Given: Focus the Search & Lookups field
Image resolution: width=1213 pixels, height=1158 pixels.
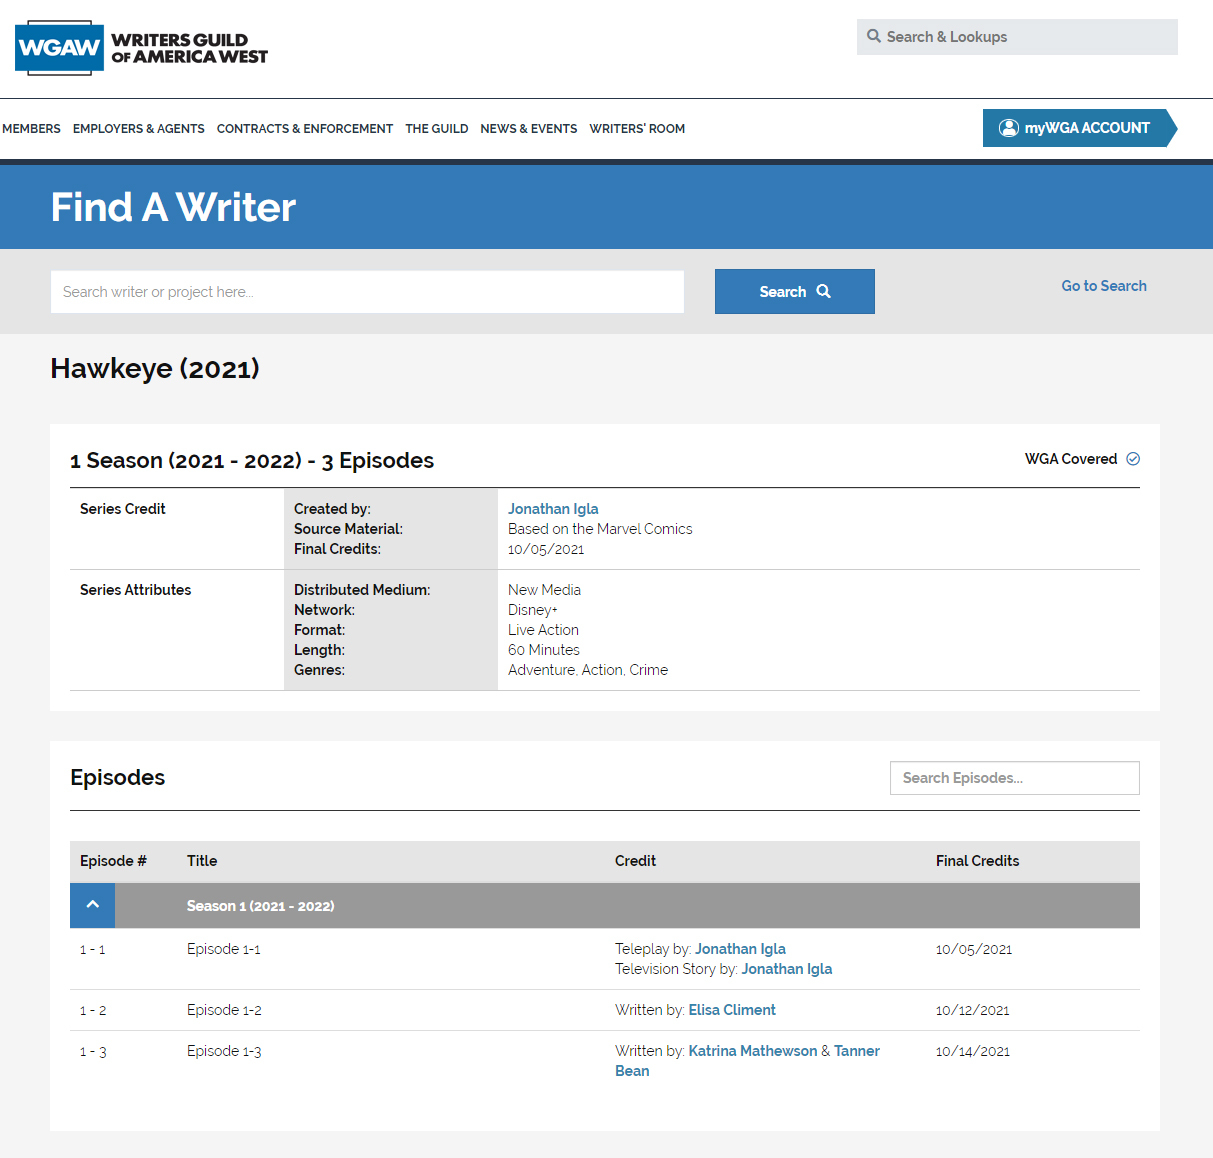Looking at the screenshot, I should coord(1017,37).
